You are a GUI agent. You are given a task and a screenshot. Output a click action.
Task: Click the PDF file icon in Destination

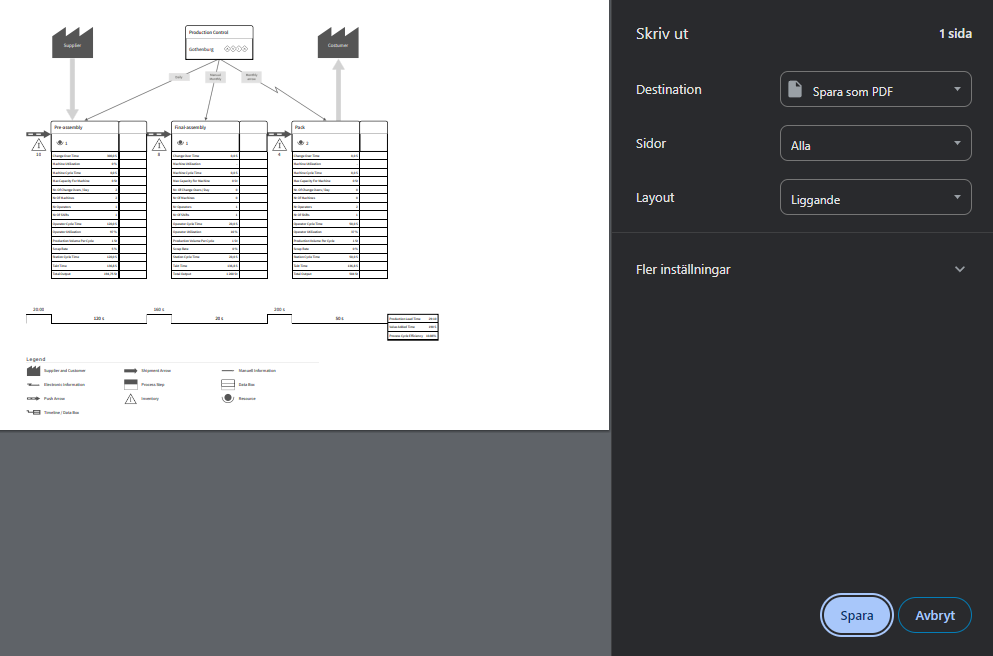point(794,90)
